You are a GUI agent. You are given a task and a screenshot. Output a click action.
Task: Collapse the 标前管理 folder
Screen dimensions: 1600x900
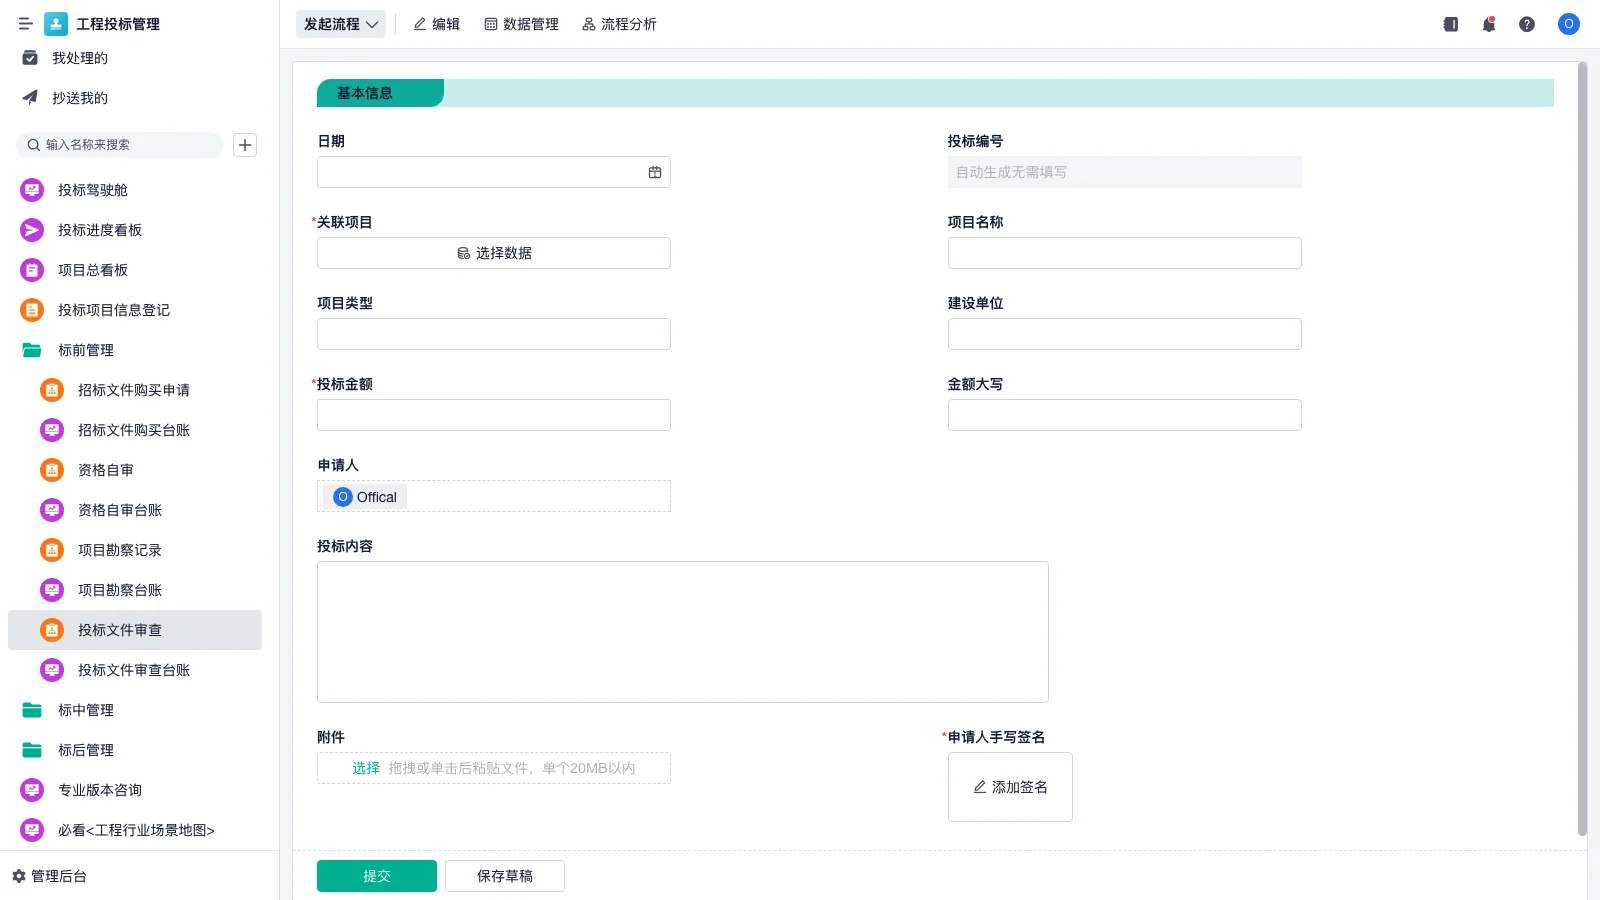(87, 350)
